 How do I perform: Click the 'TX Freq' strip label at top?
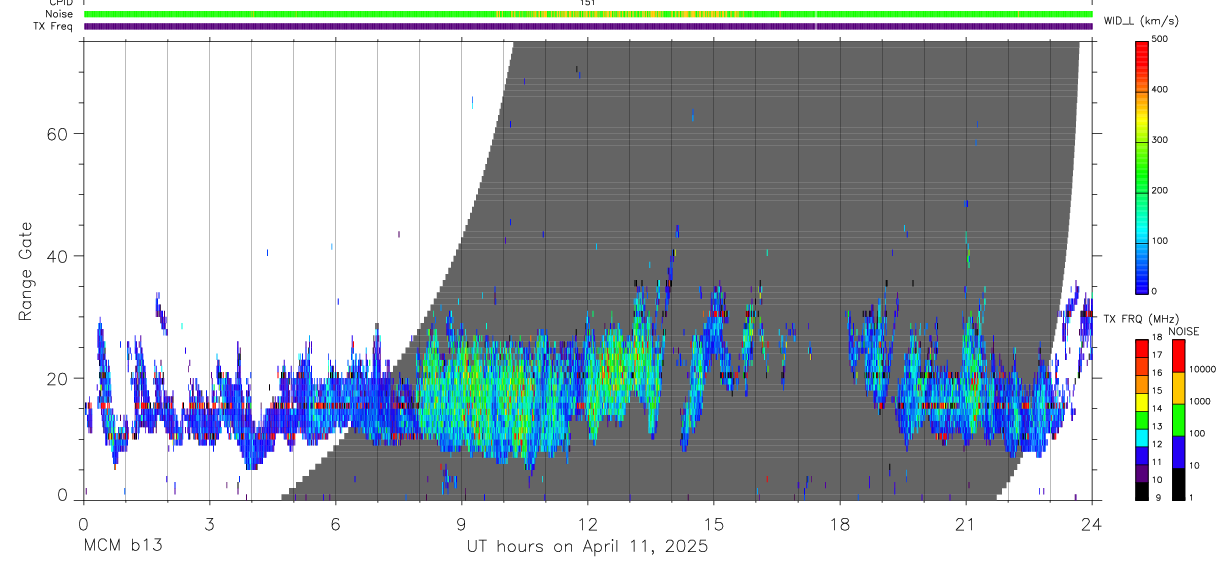(53, 26)
